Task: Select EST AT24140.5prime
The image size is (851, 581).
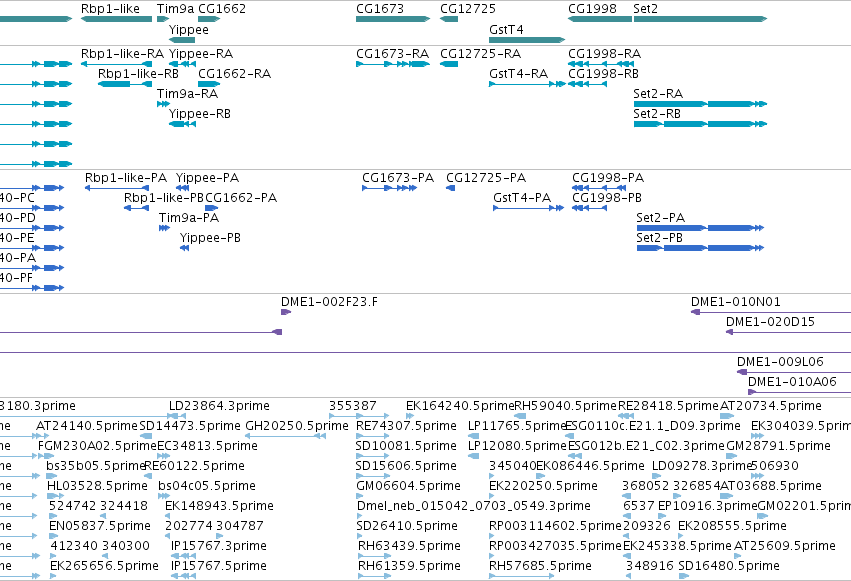Action: (x=40, y=436)
